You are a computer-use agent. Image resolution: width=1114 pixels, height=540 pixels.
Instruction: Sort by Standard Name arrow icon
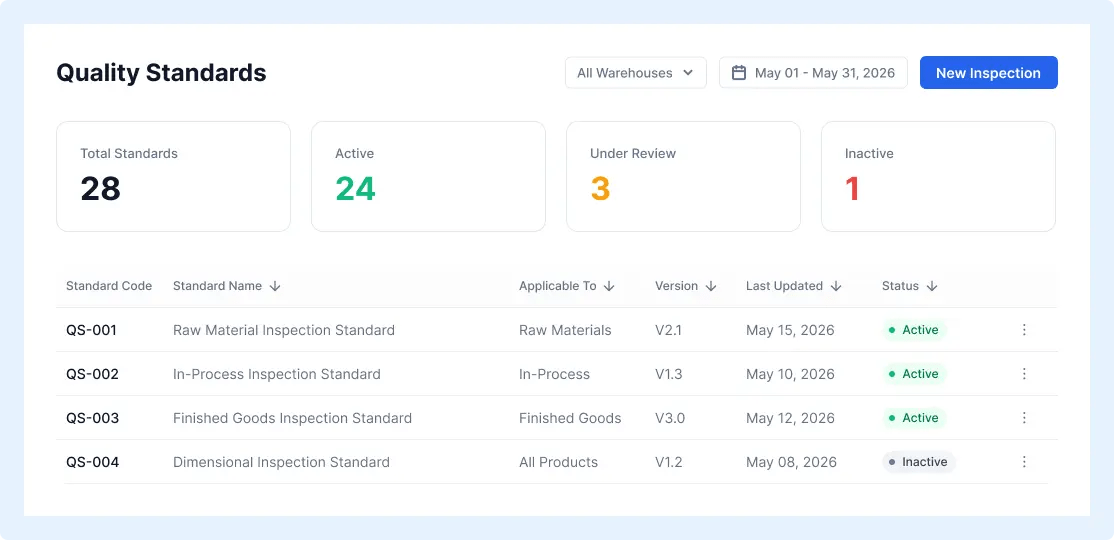276,286
